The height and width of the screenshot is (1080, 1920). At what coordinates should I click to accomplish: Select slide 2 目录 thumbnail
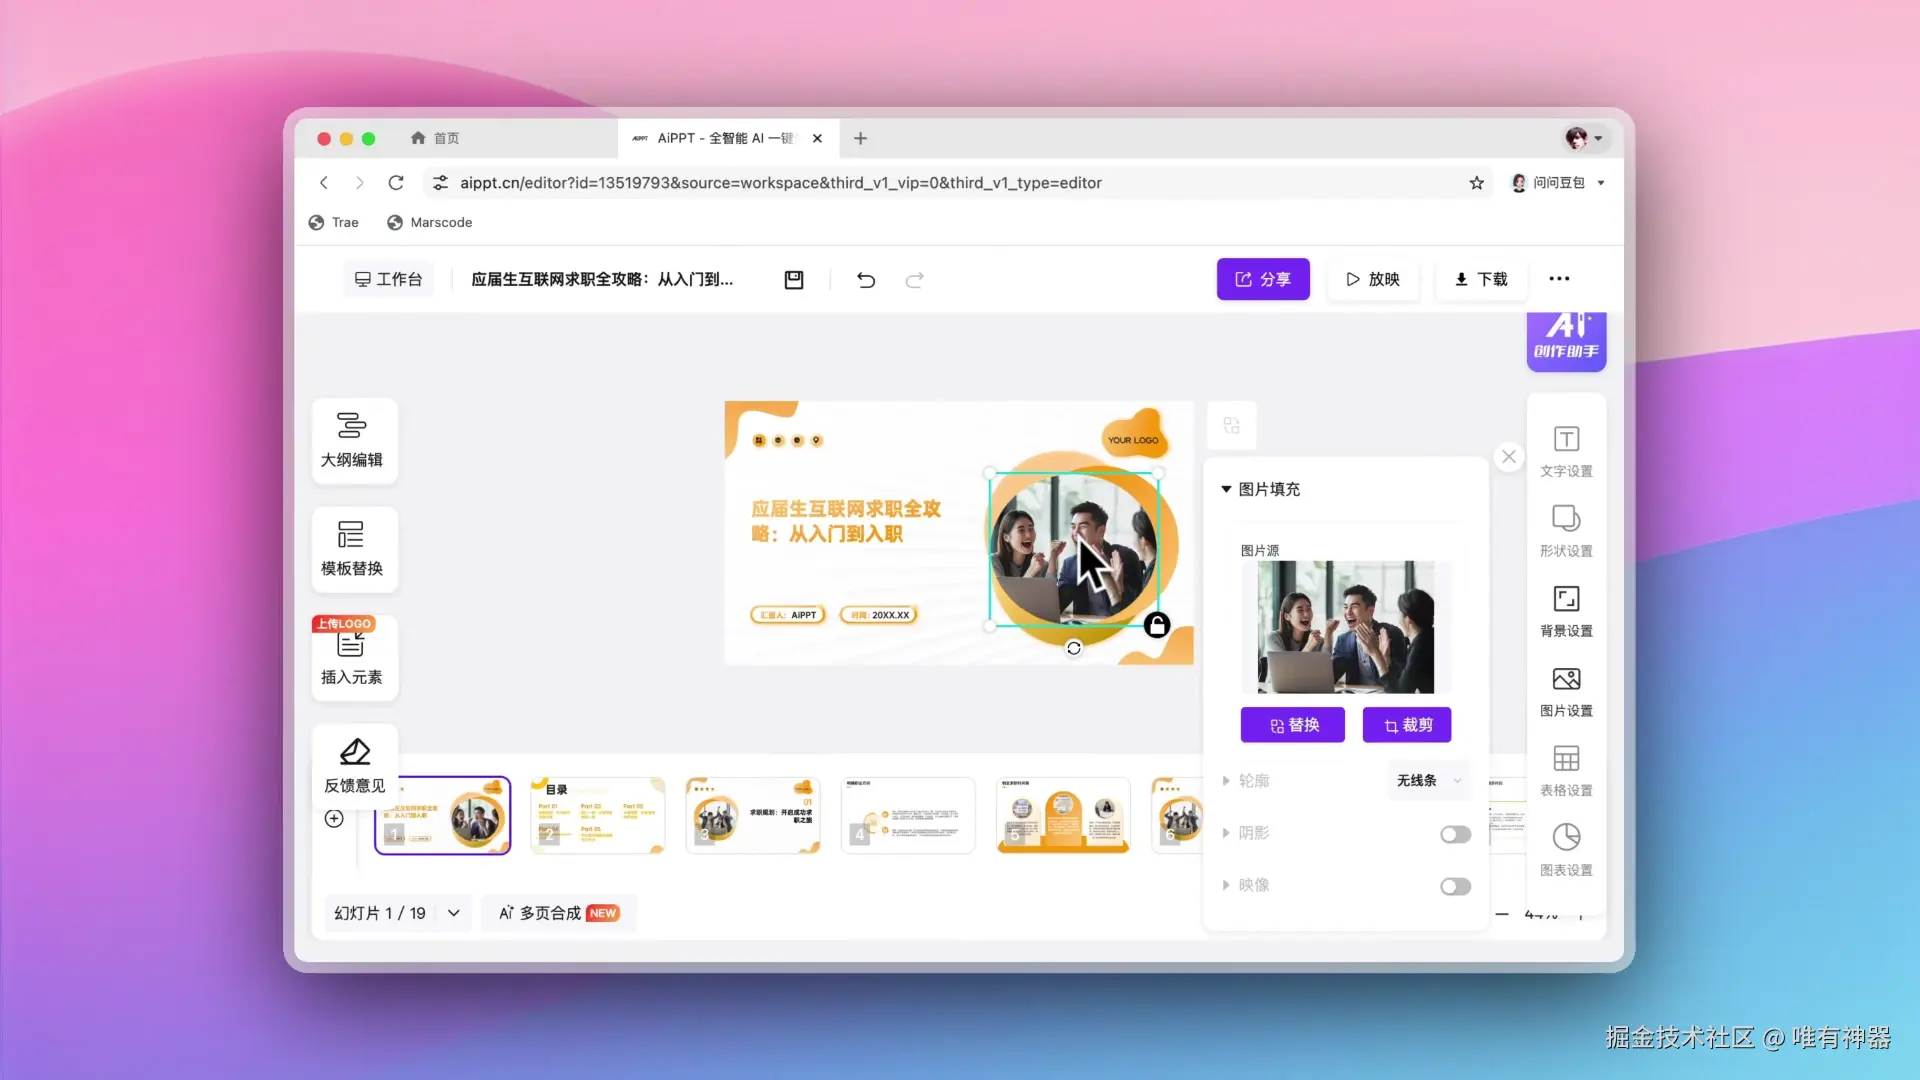tap(597, 815)
